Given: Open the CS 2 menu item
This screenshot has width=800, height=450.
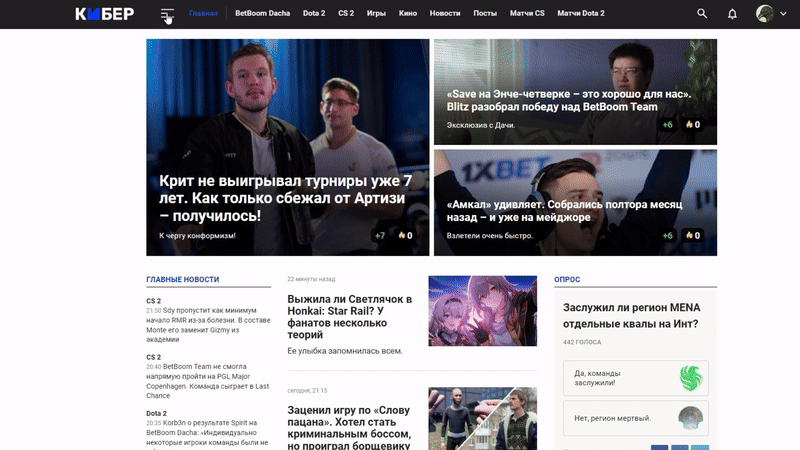Looking at the screenshot, I should tap(346, 13).
